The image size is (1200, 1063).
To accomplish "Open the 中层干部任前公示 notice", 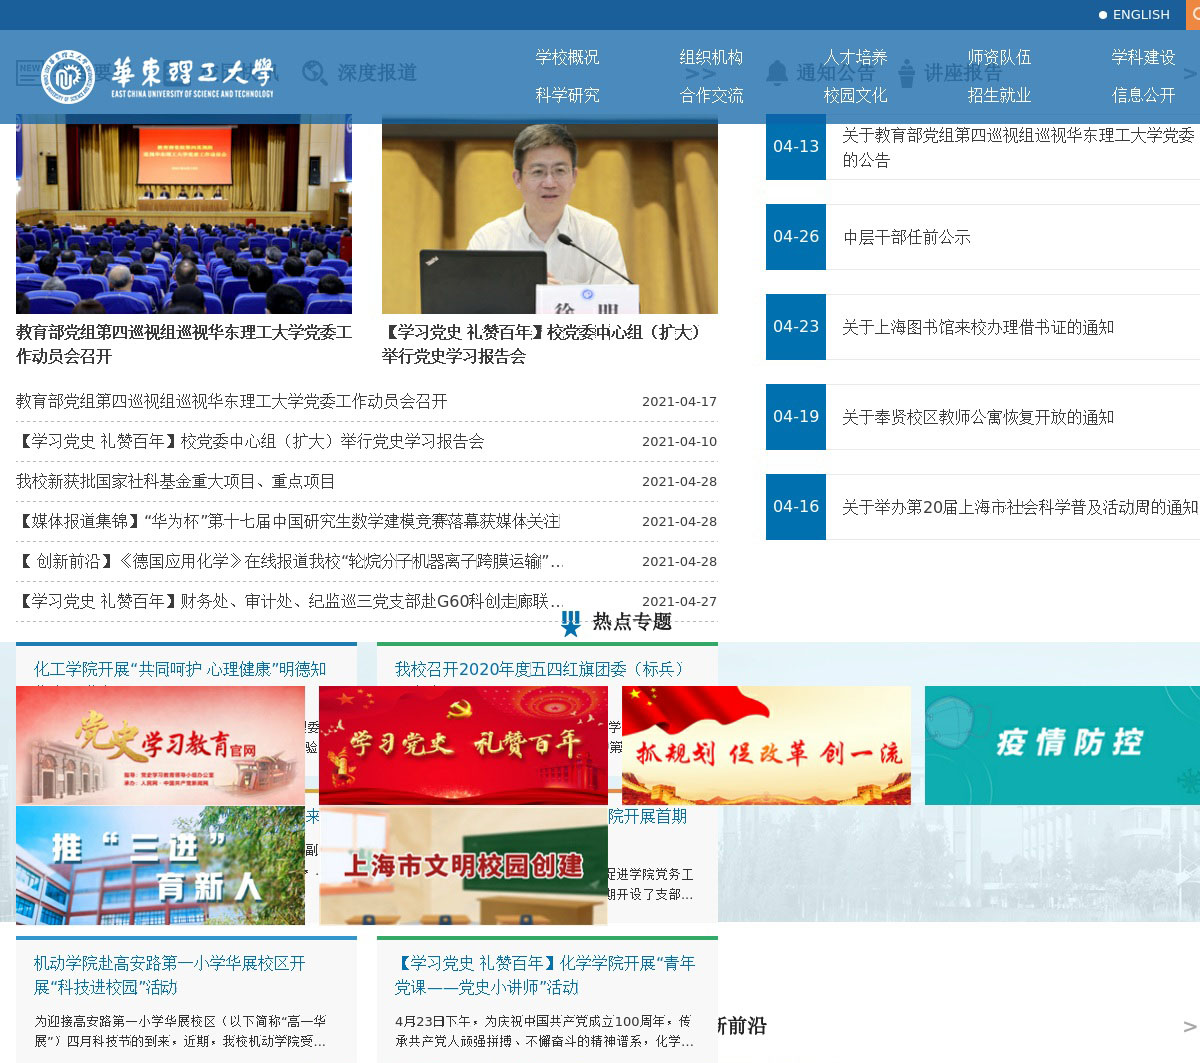I will 907,238.
